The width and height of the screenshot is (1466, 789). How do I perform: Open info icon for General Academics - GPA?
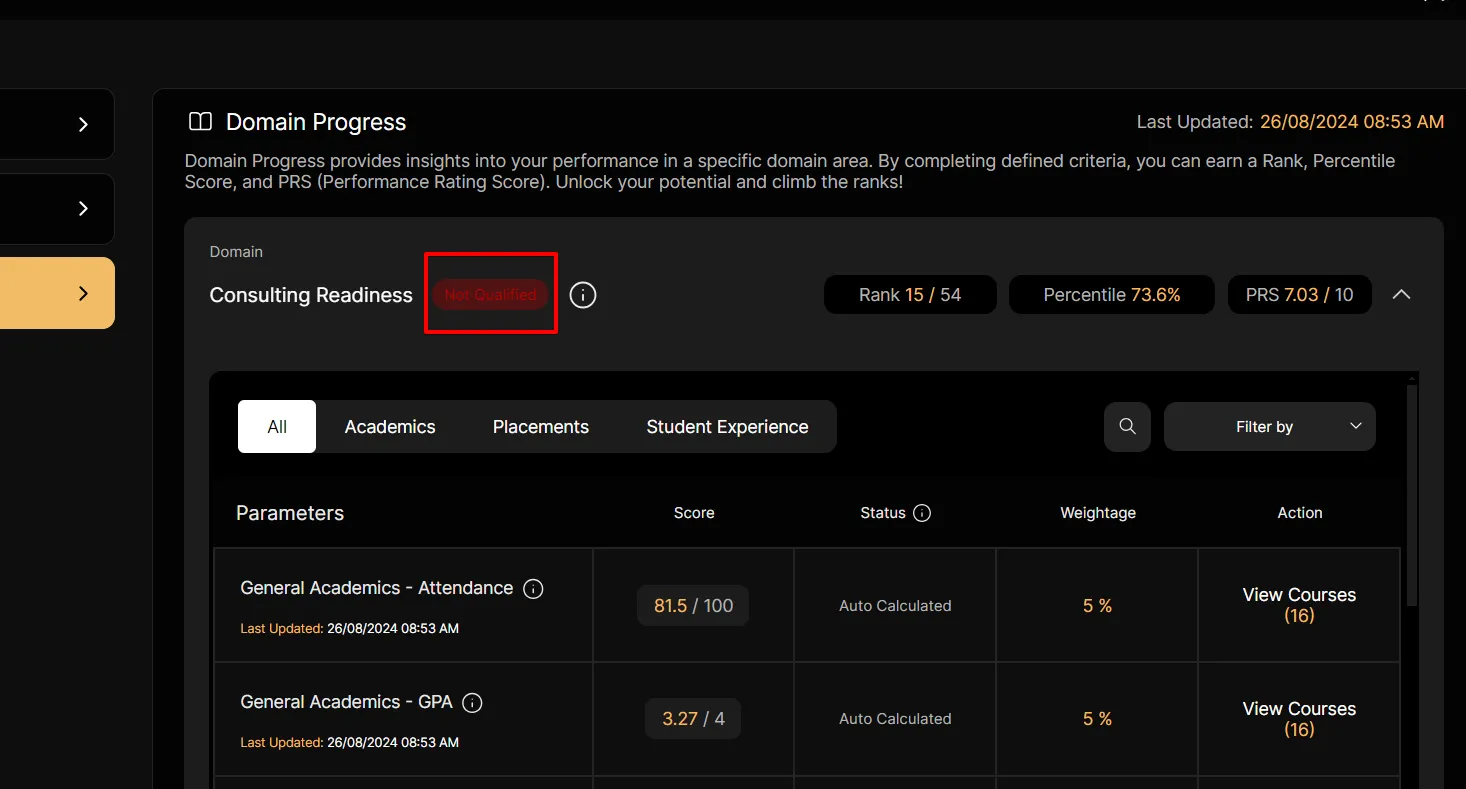473,703
